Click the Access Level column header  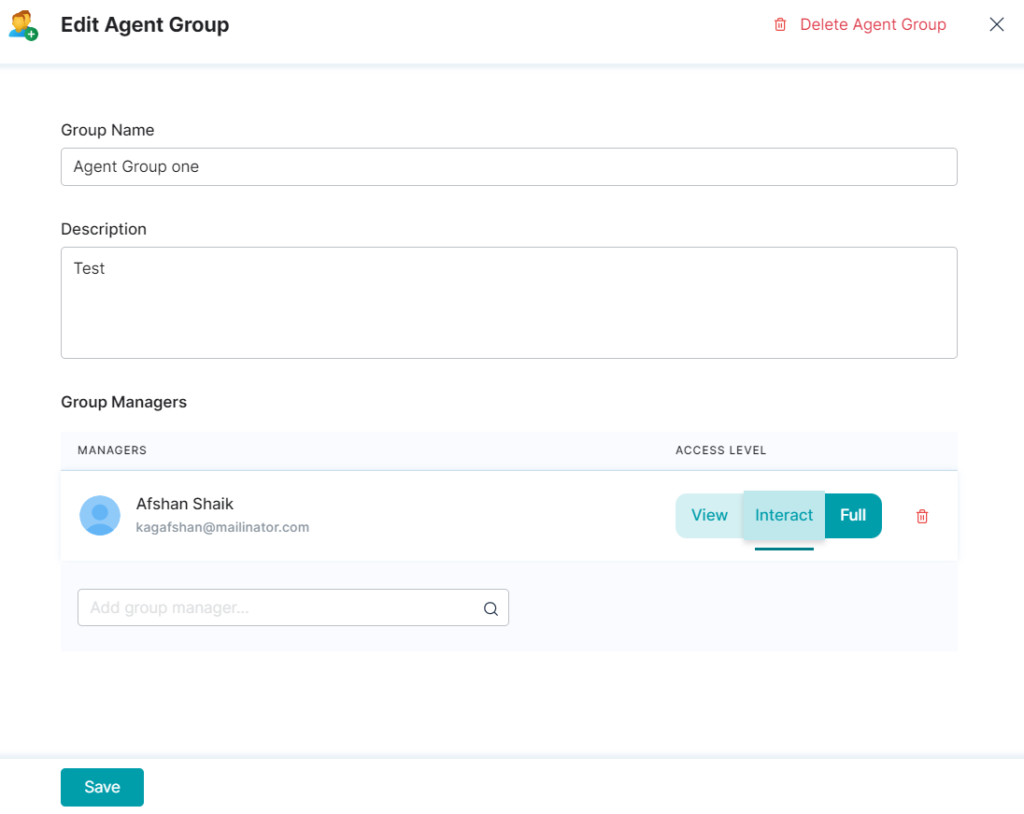721,450
